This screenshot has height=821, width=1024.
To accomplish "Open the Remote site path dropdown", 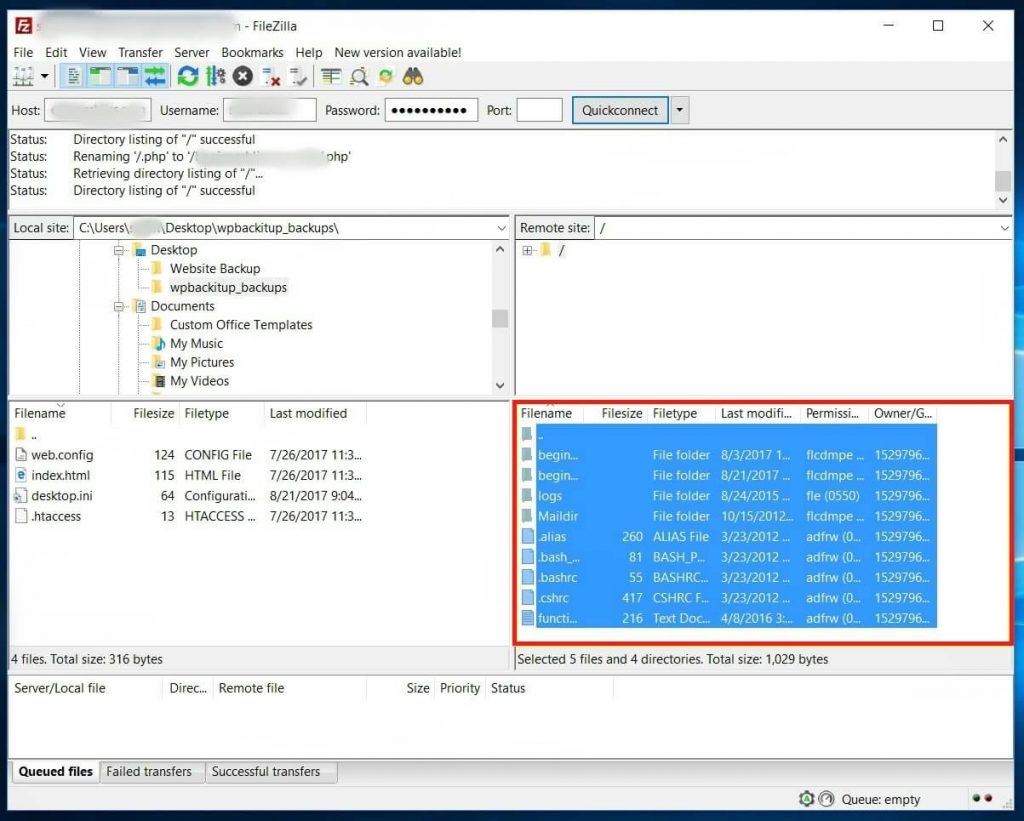I will 1004,228.
